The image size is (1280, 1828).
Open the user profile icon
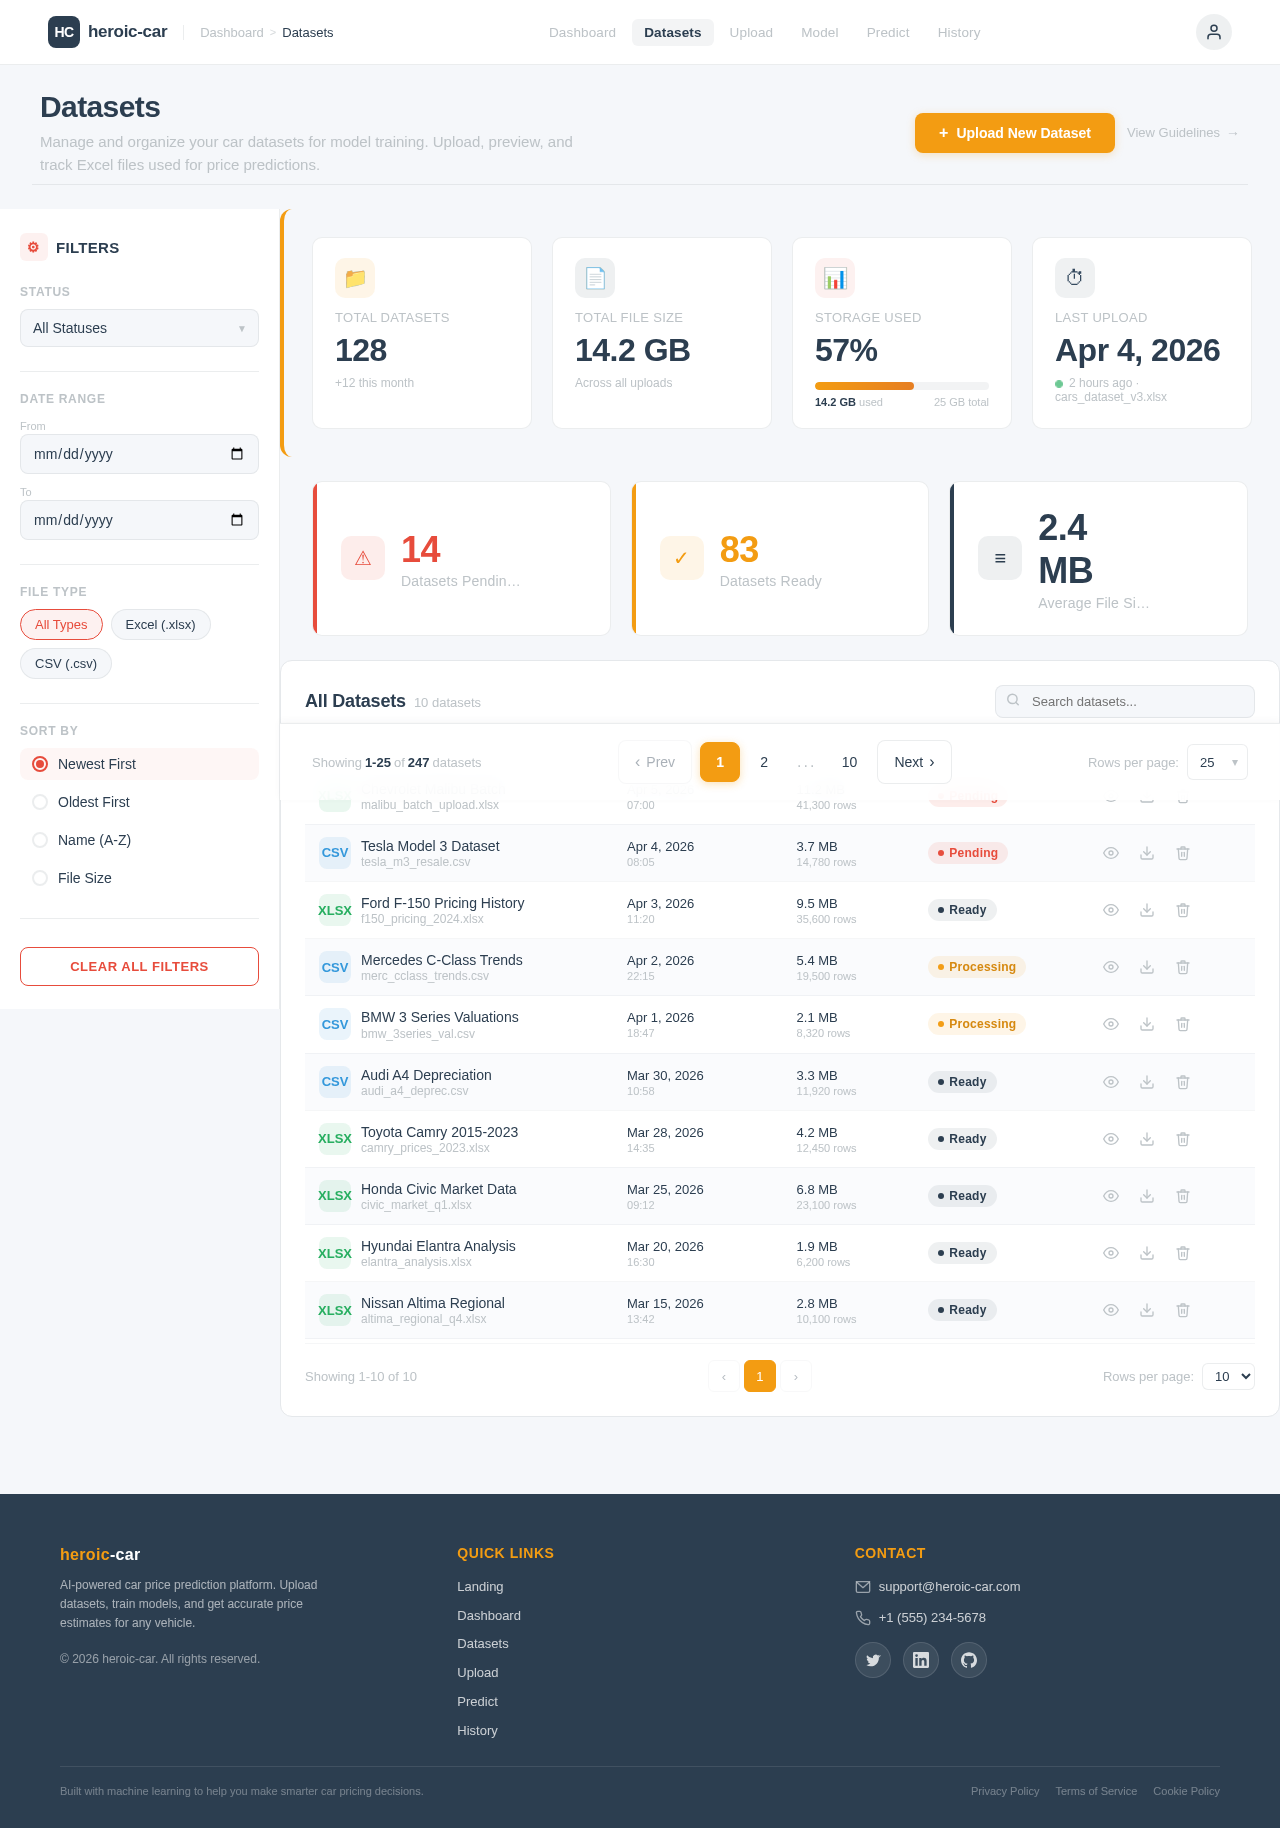1214,32
